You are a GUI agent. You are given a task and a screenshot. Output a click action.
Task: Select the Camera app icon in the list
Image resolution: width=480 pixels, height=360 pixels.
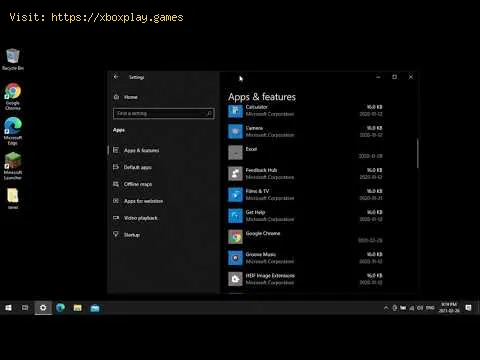[235, 131]
